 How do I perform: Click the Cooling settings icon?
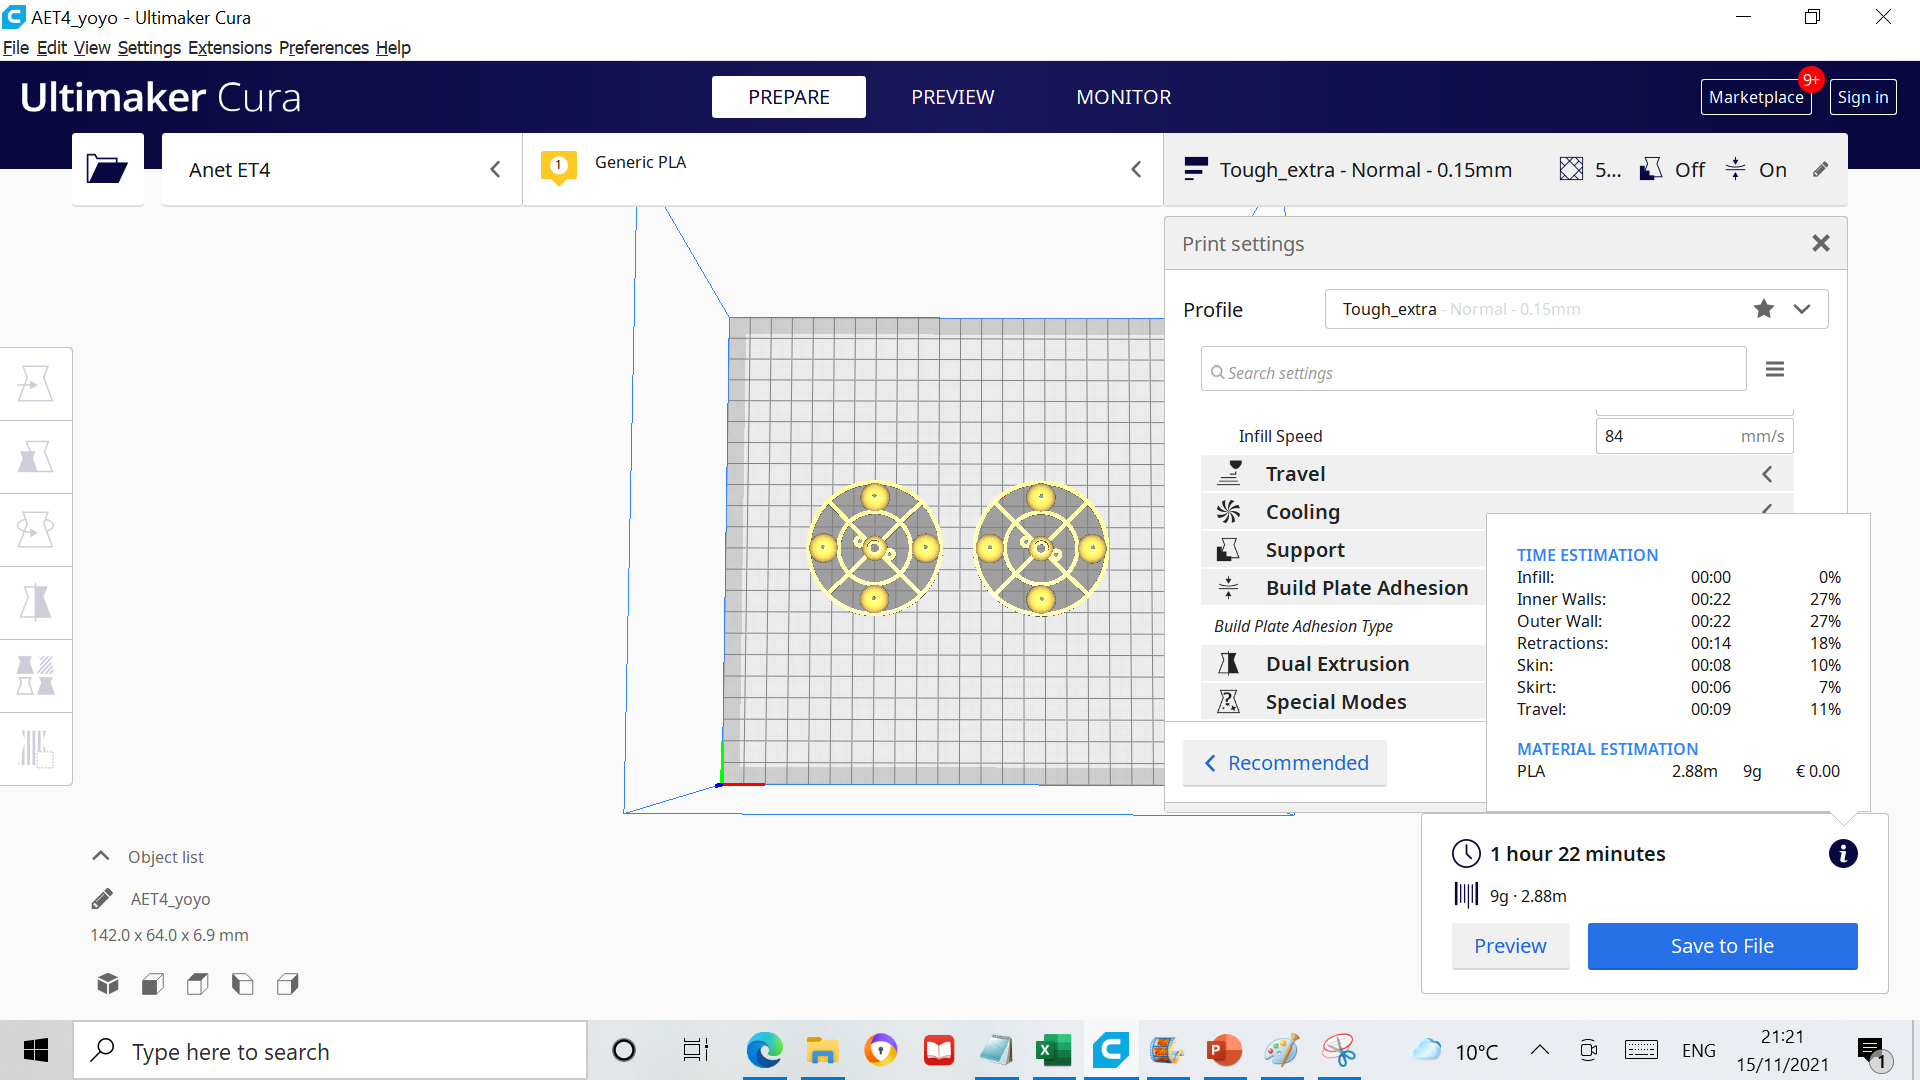click(1226, 512)
